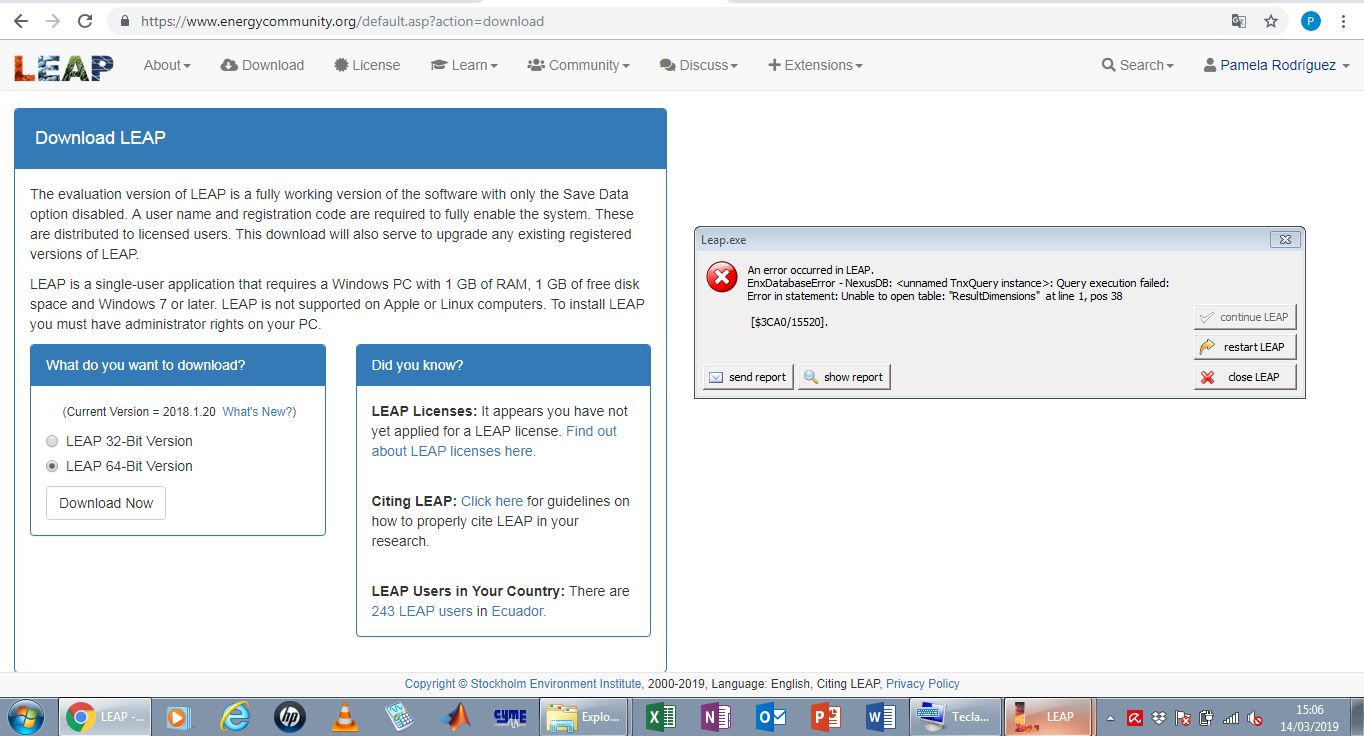Launch Internet Explorer from taskbar
Viewport: 1364px width, 736px height.
point(234,716)
